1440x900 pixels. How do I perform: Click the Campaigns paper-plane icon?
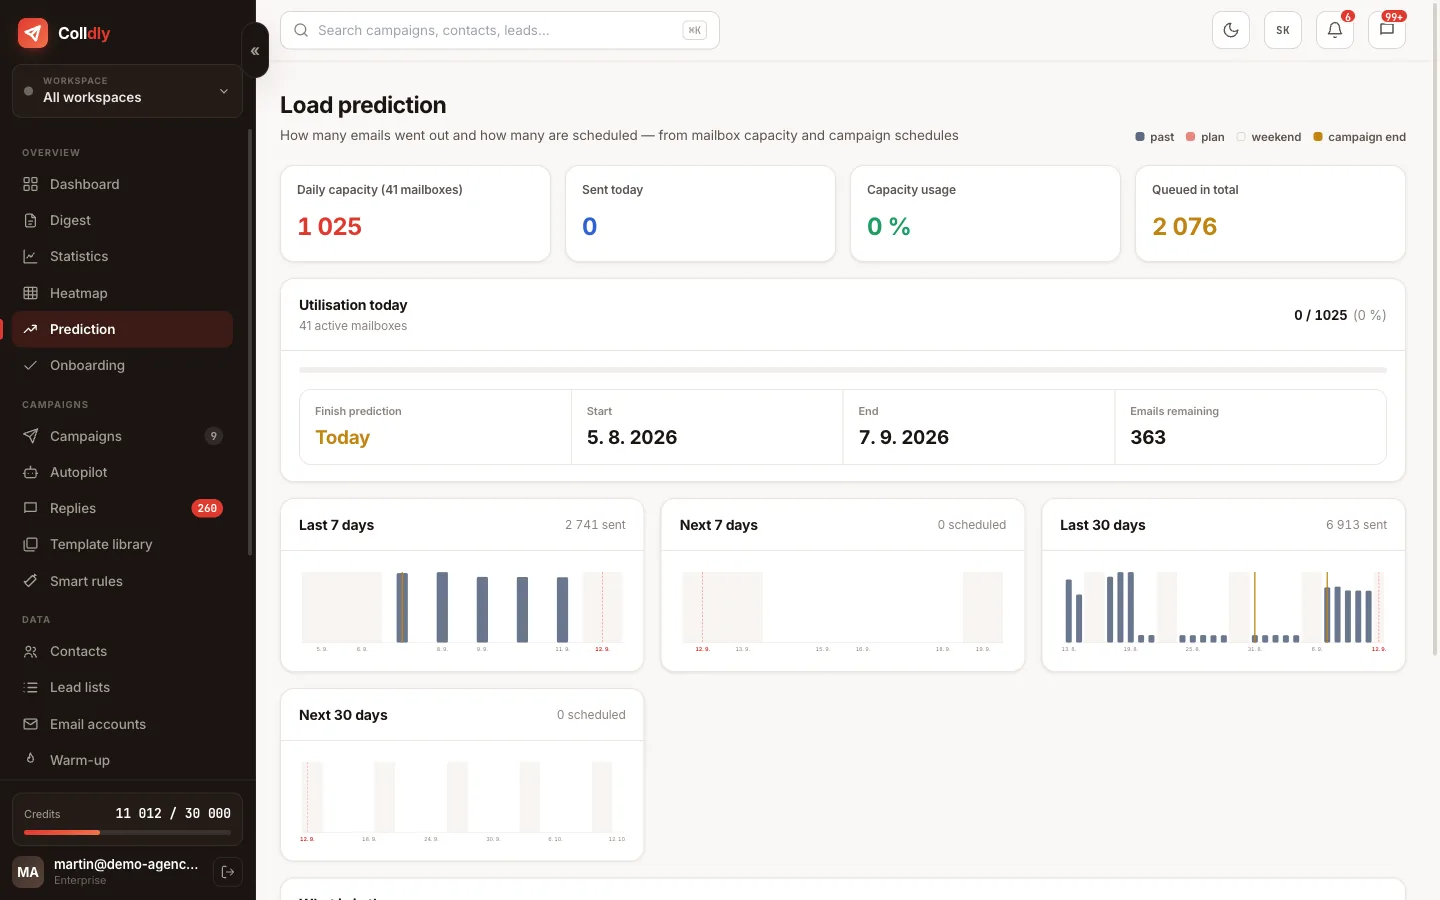[30, 436]
